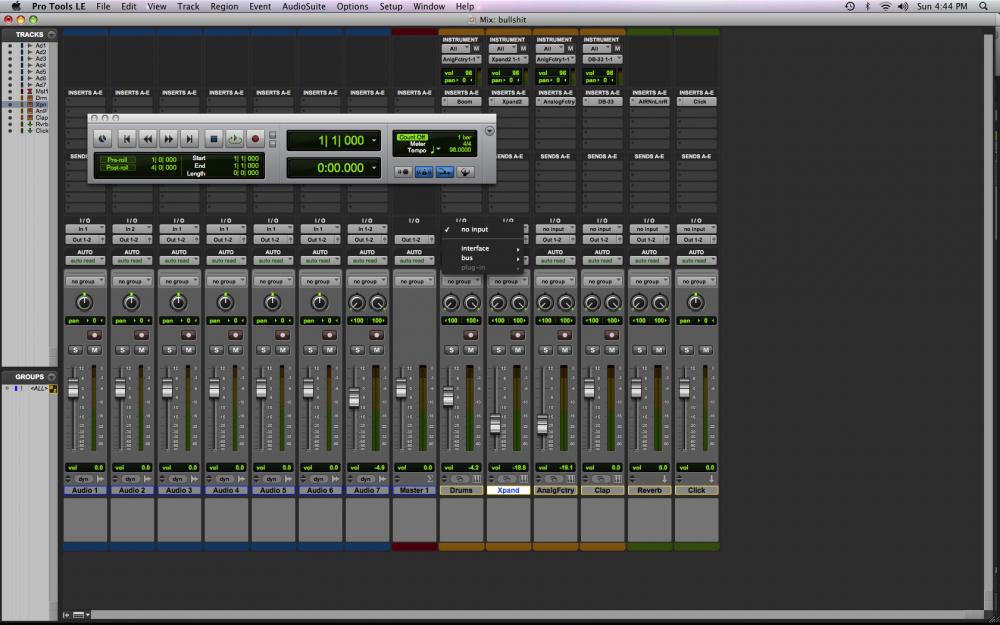Click the tempo value 98.0000 in Transport
Screen dimensions: 1000x625
(459, 151)
